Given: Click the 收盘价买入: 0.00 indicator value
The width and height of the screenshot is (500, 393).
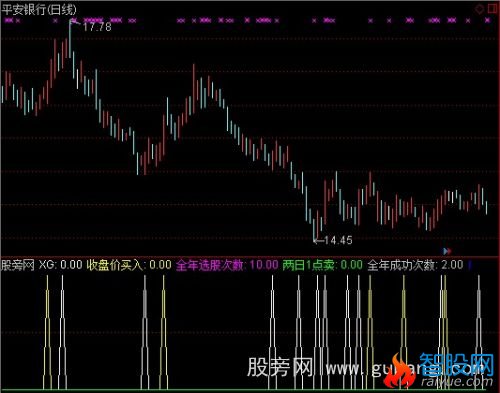Looking at the screenshot, I should 129,265.
